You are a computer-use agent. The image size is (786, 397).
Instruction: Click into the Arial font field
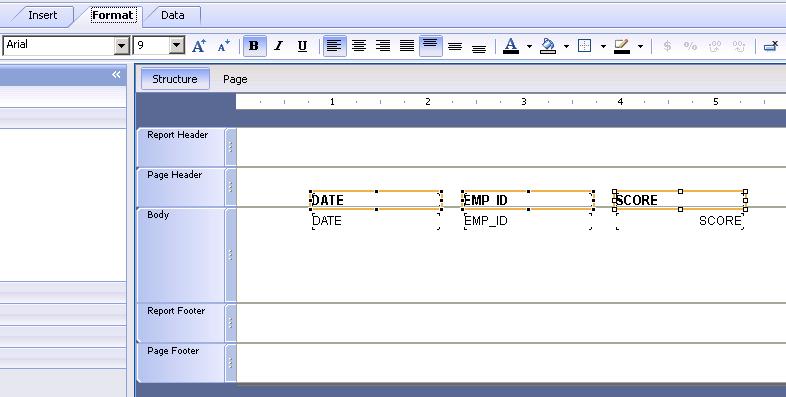pos(59,46)
